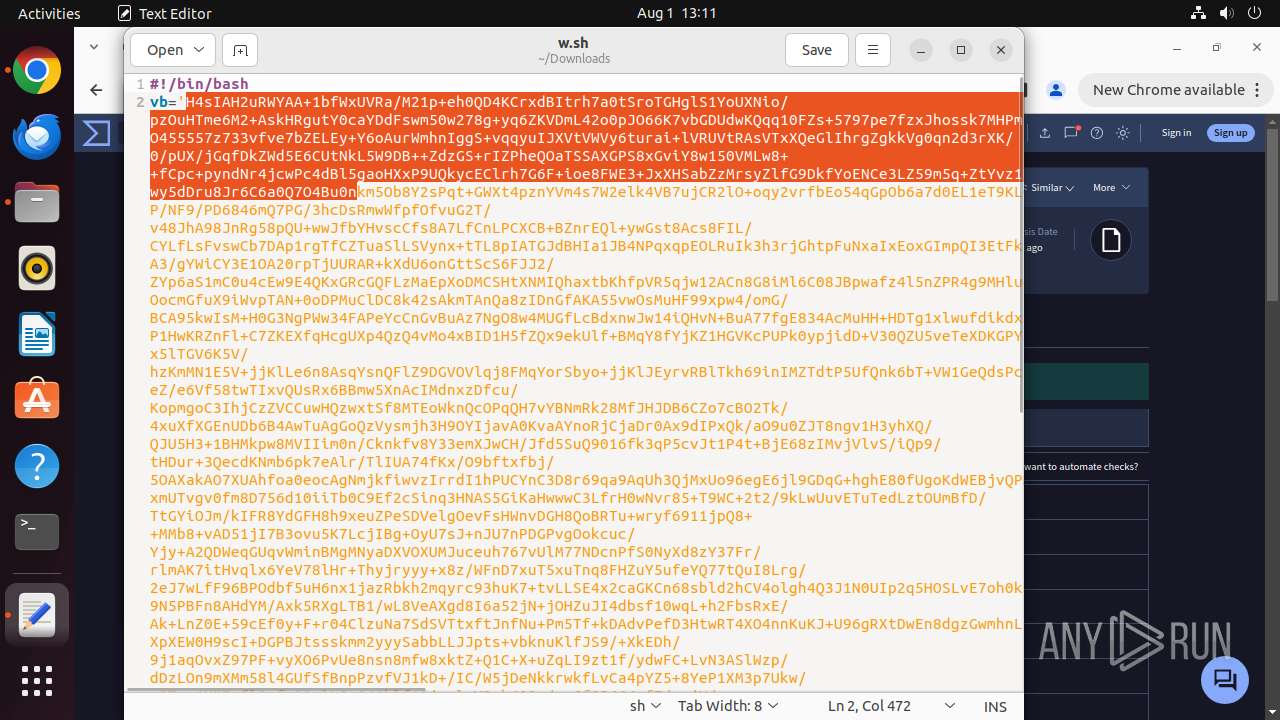This screenshot has width=1280, height=720.
Task: Open the notifications chat icon in ANY.RUN header
Action: [x=1071, y=133]
